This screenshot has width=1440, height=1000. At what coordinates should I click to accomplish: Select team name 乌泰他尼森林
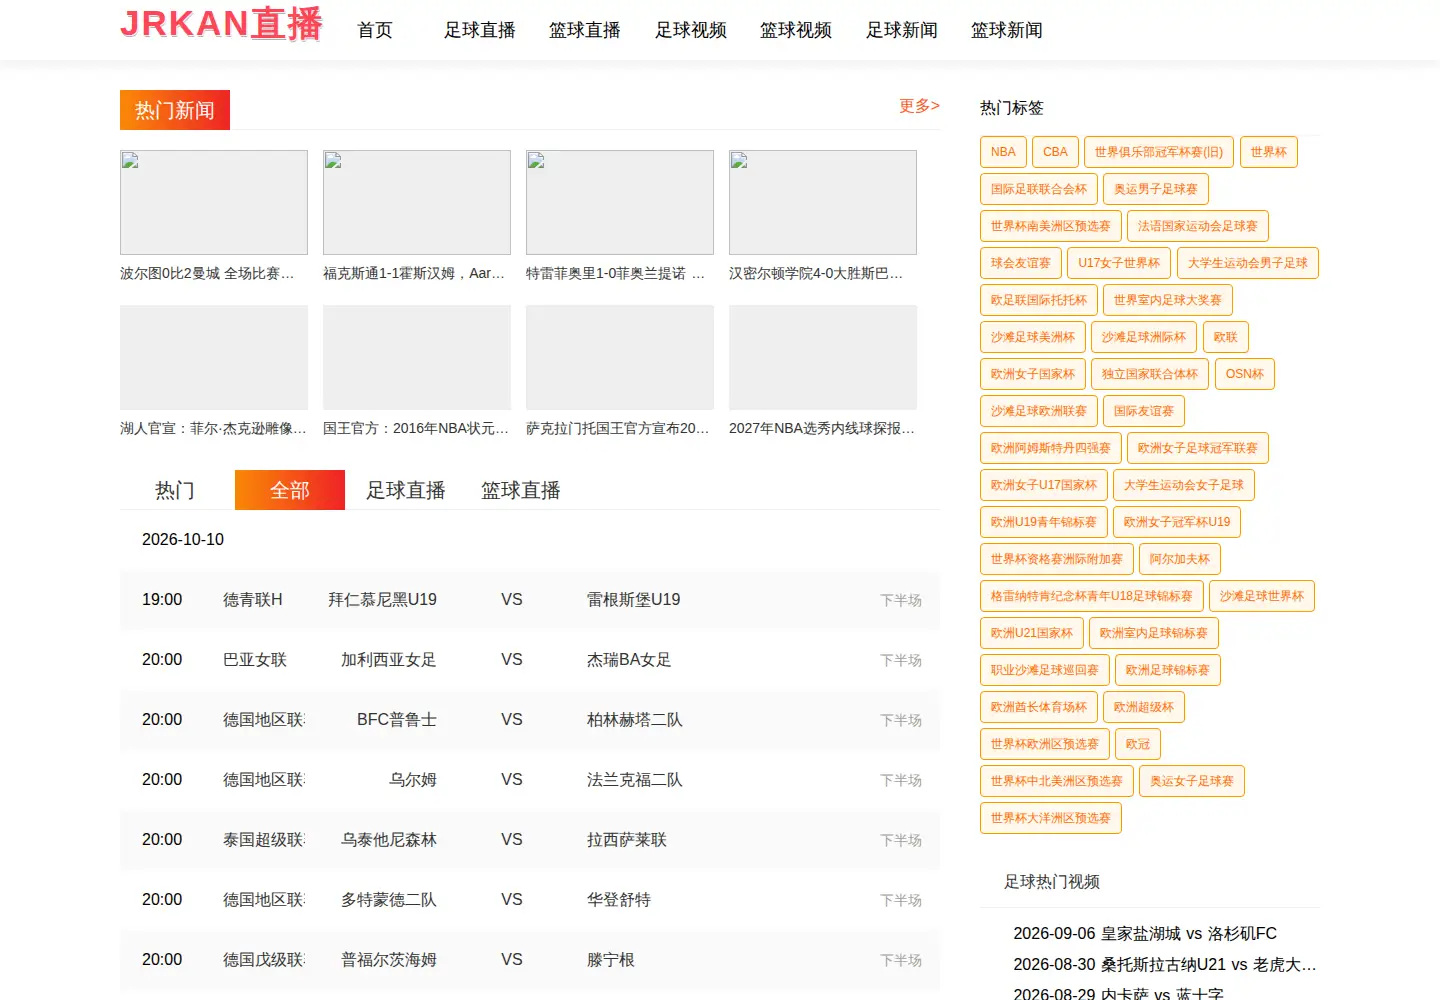pos(389,840)
